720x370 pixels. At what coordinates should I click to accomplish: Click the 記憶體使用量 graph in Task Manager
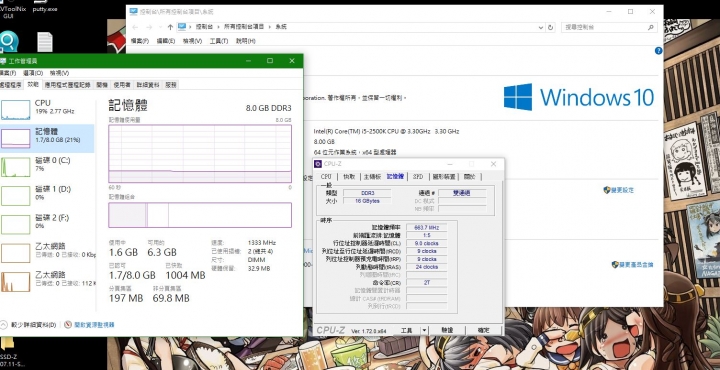tap(200, 153)
